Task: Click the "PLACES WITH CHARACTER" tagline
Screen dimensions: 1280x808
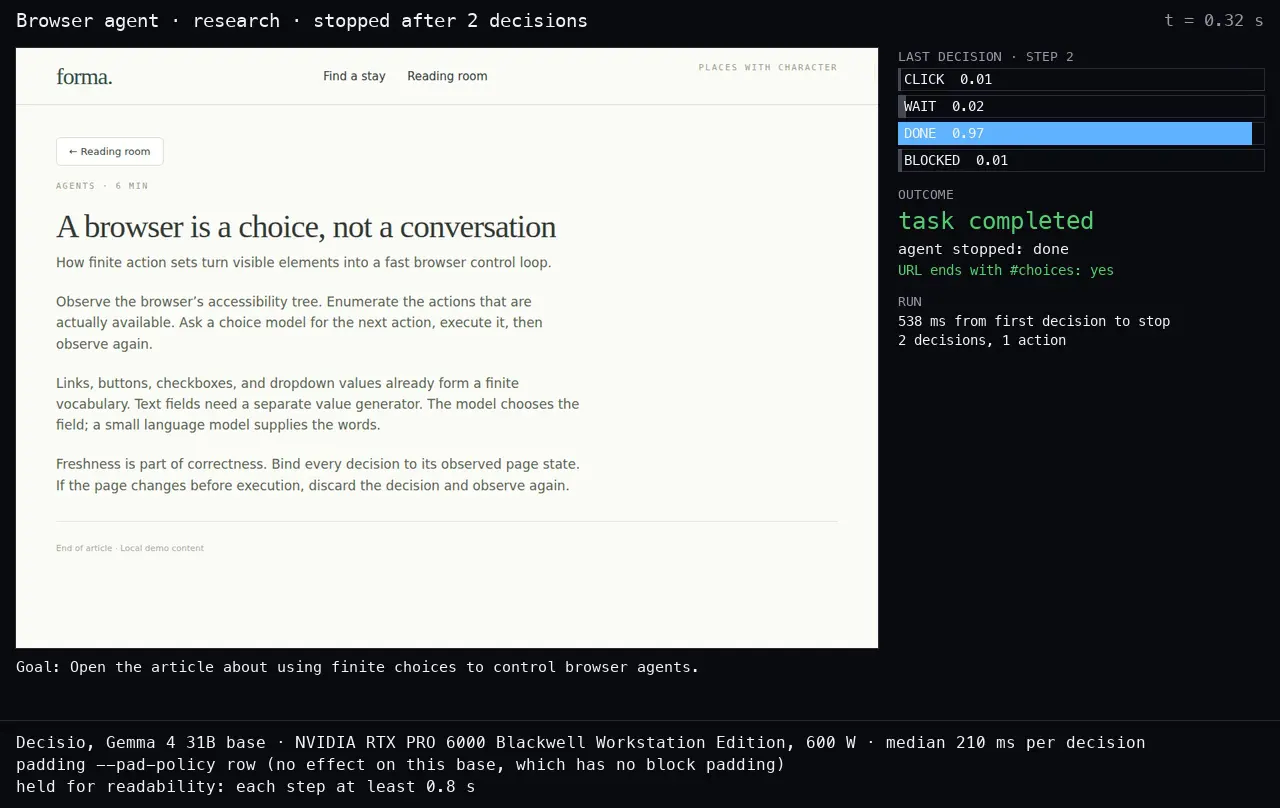Action: point(768,68)
